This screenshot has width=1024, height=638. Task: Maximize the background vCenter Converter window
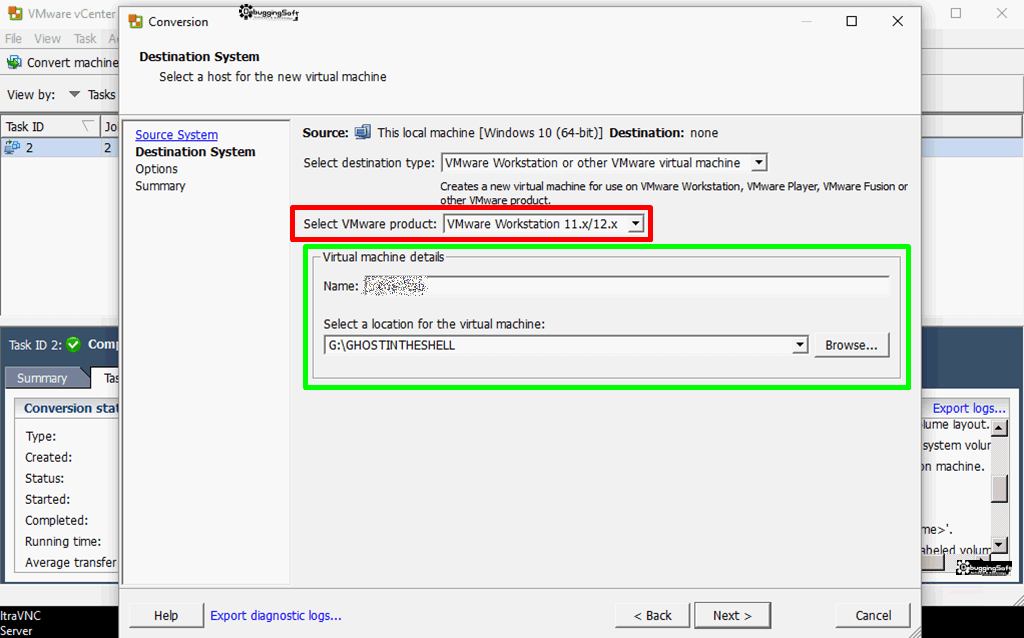pyautogui.click(x=956, y=13)
